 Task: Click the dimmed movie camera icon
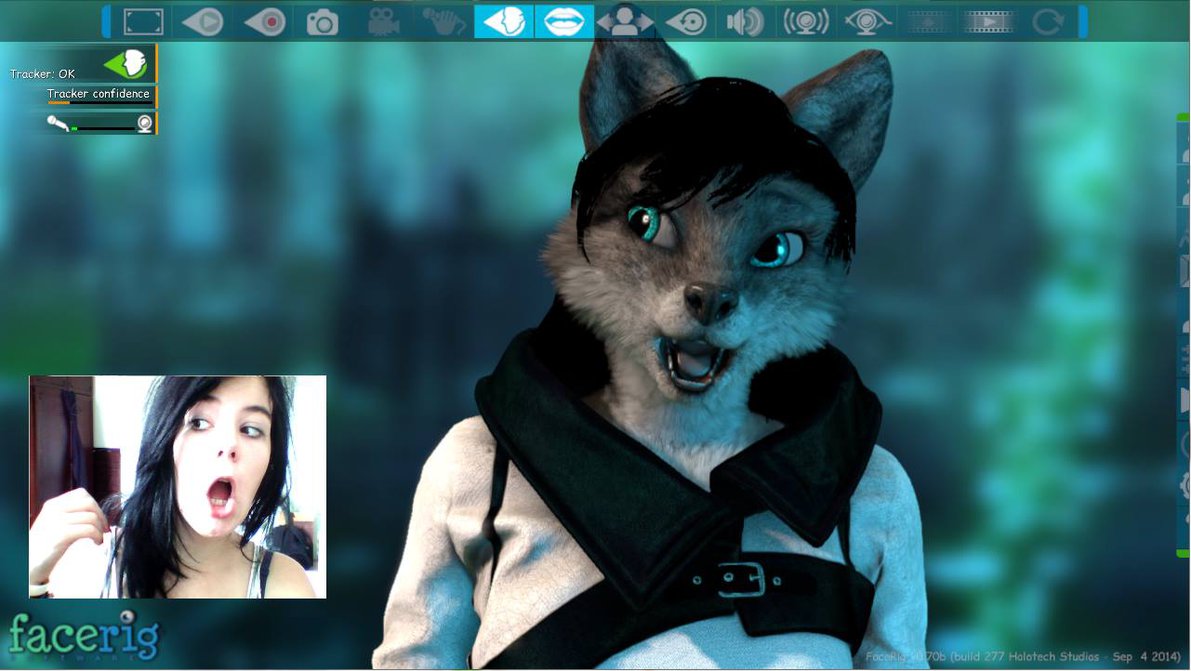[384, 21]
